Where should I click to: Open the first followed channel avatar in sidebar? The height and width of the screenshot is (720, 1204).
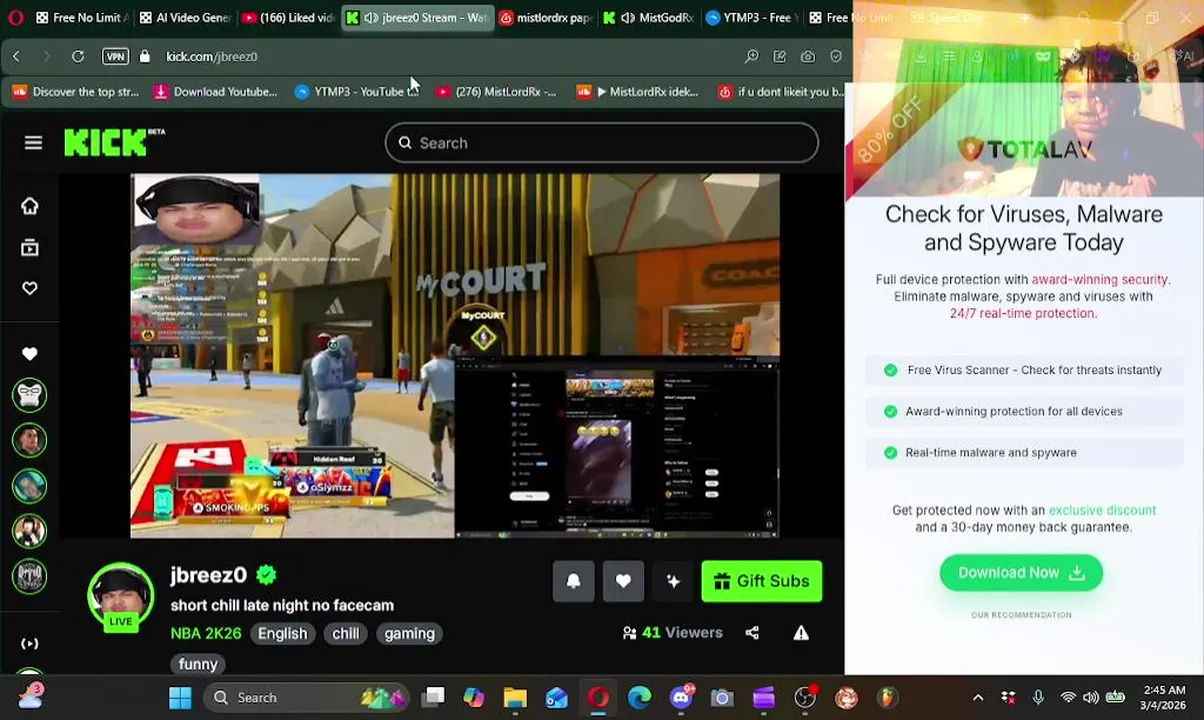[30, 395]
